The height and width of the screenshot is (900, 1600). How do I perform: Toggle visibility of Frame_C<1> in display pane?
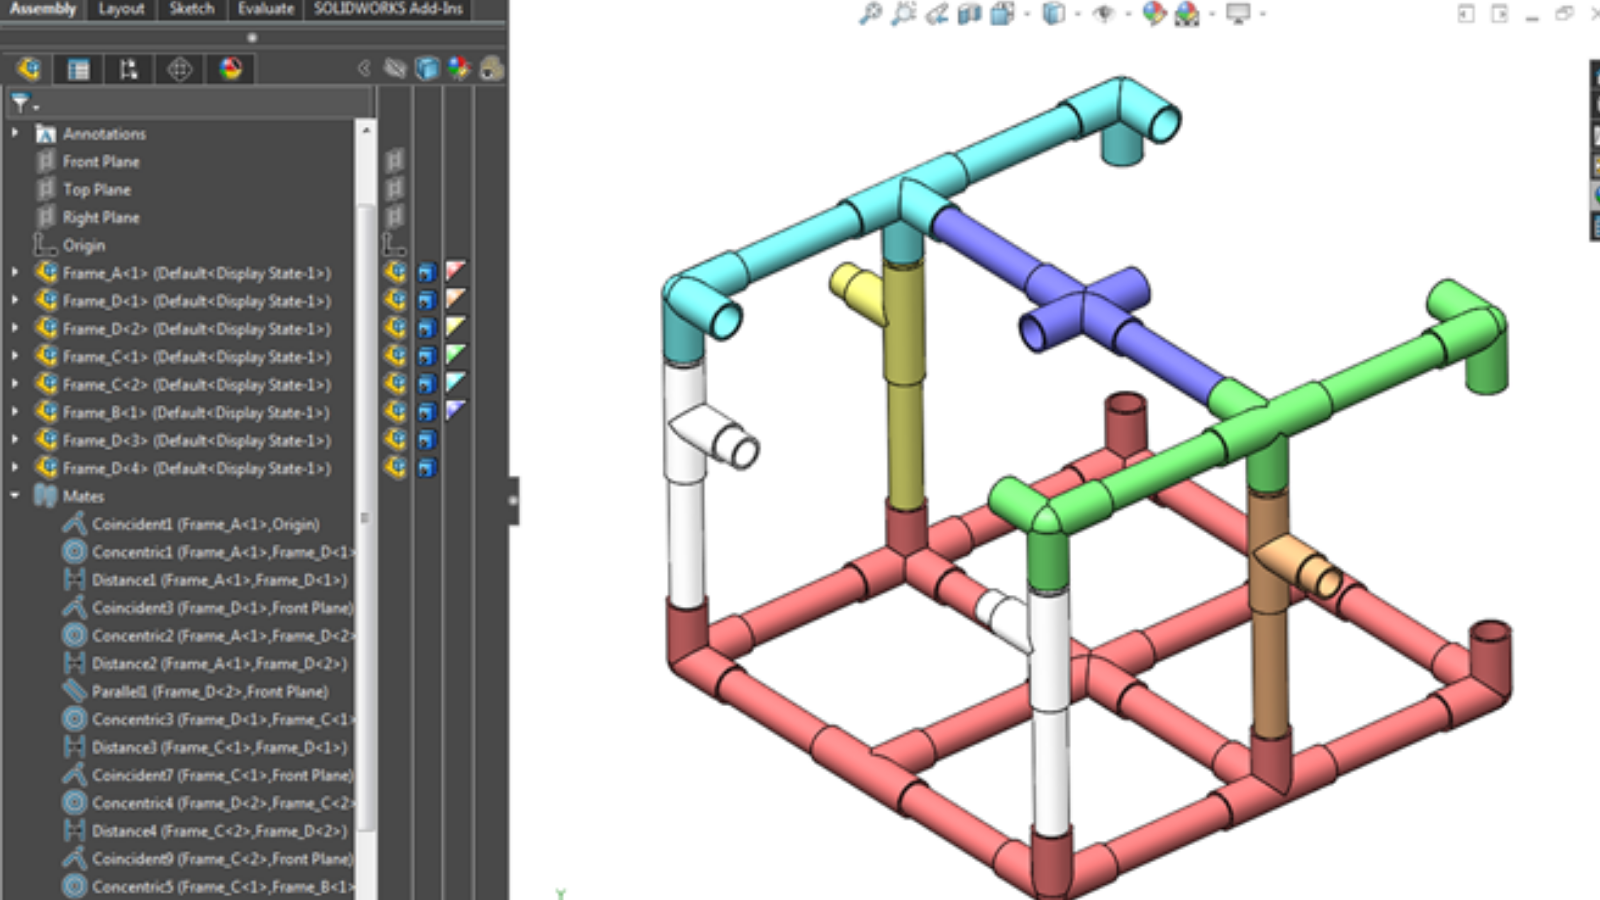click(x=396, y=355)
